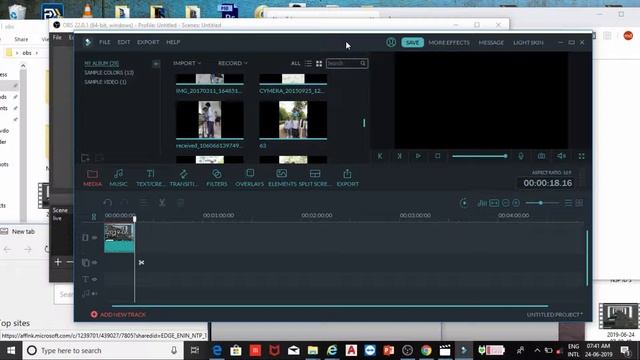Play the preview video
The image size is (640, 360).
pos(418,156)
